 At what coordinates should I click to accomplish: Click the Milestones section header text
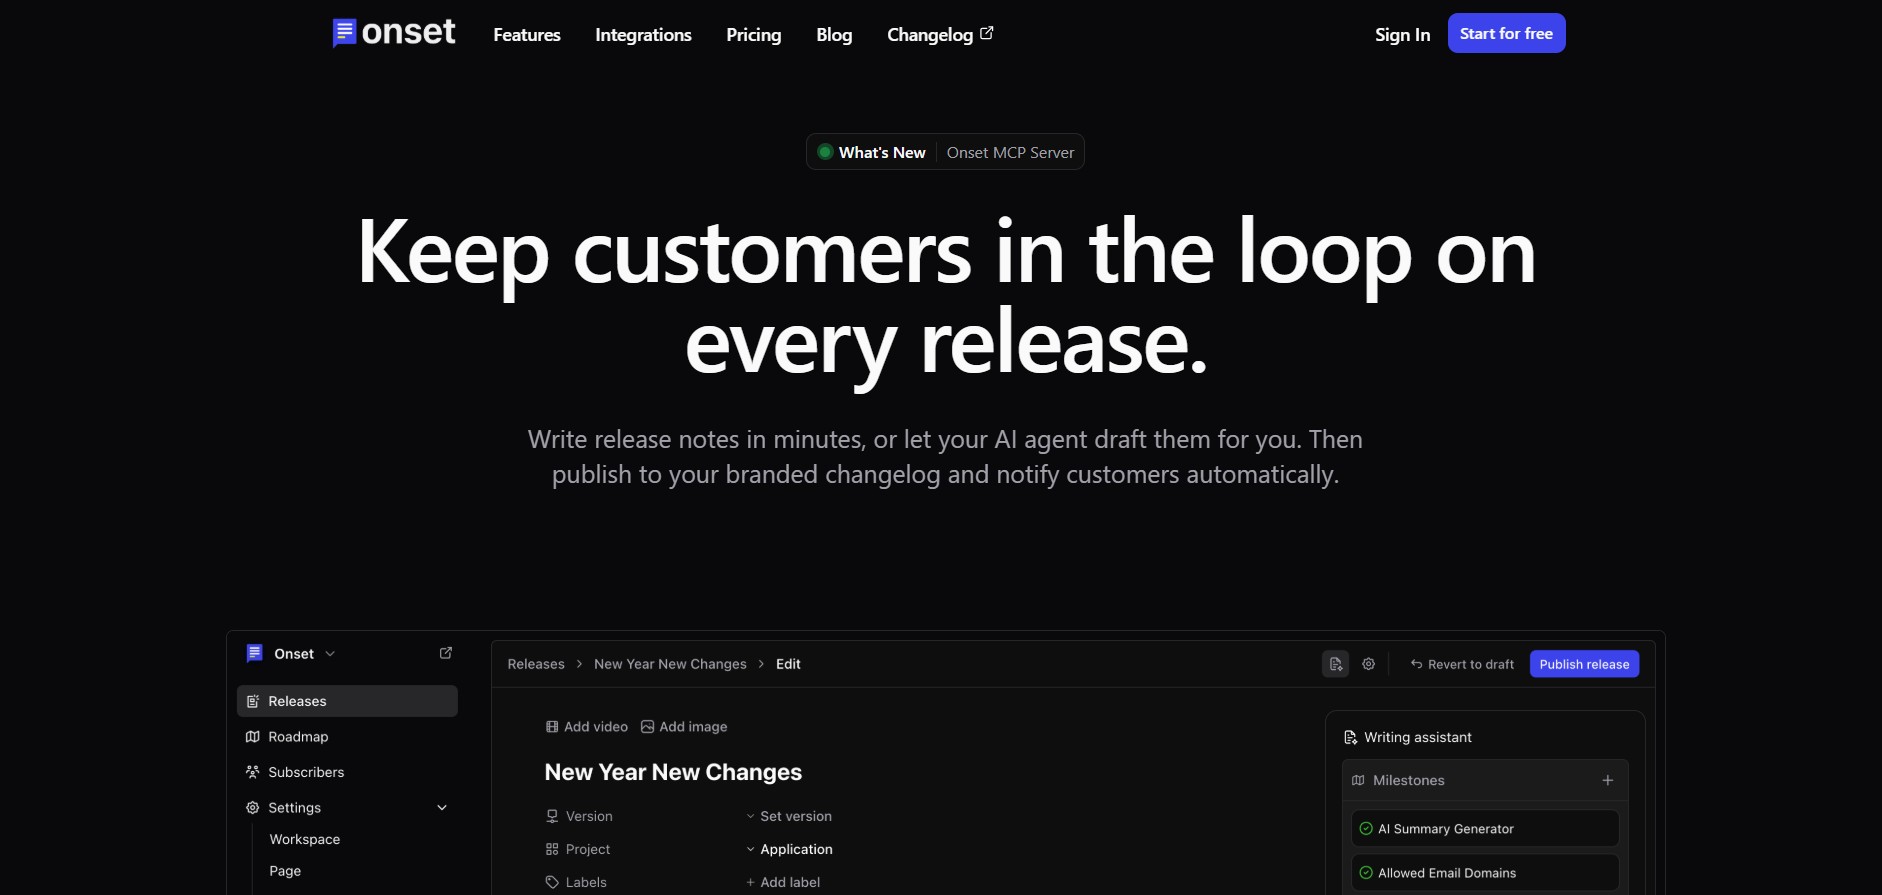coord(1408,780)
